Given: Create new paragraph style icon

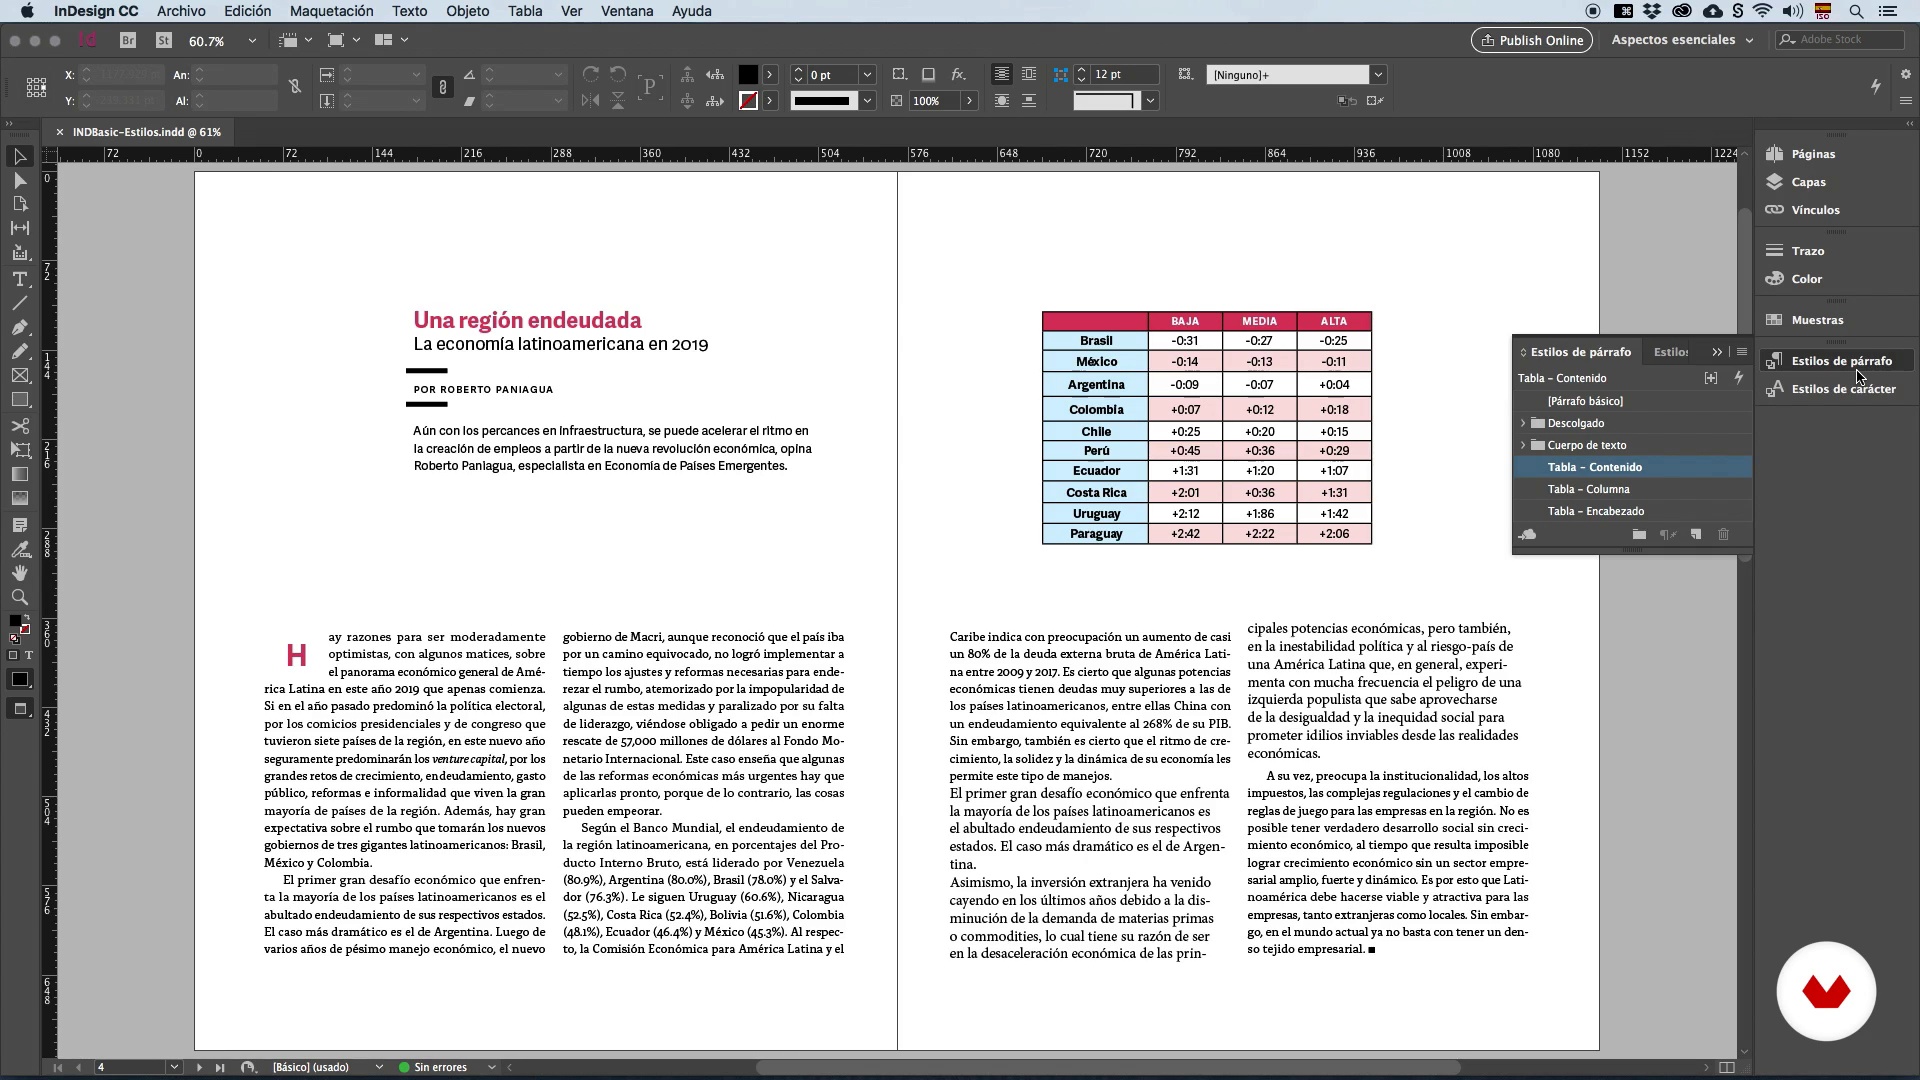Looking at the screenshot, I should (1696, 535).
